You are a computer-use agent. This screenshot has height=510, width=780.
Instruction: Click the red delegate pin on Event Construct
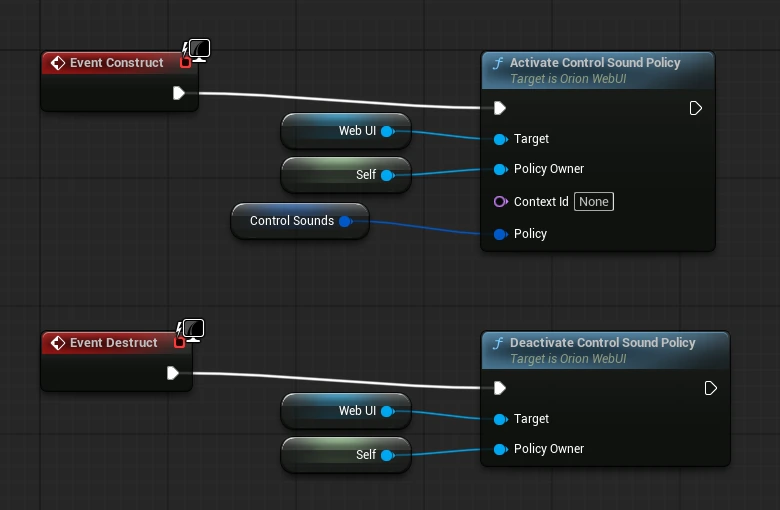click(186, 63)
